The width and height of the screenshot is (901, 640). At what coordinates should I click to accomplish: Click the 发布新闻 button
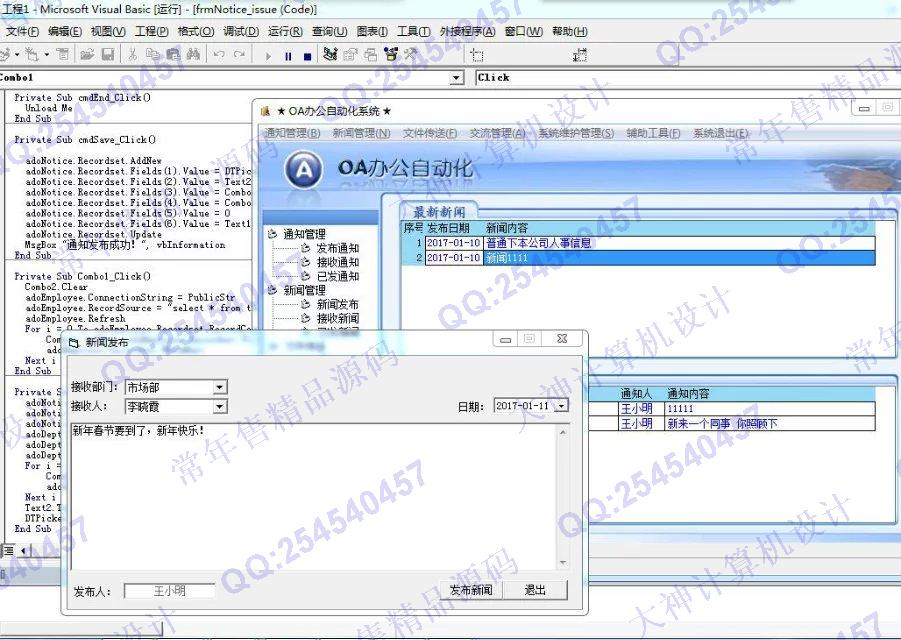[471, 590]
